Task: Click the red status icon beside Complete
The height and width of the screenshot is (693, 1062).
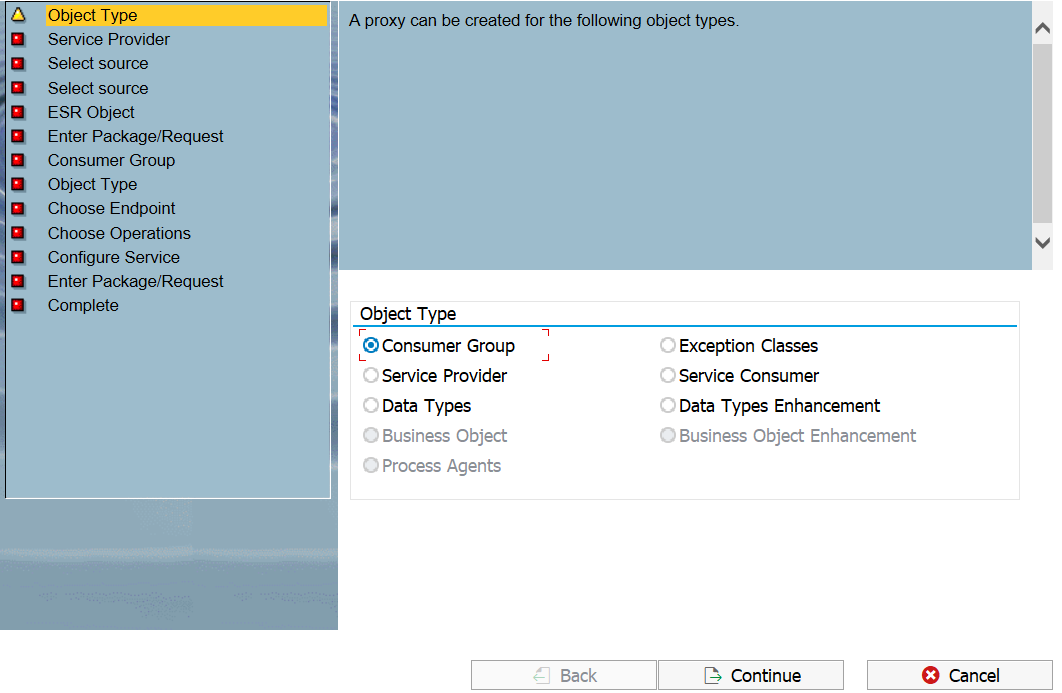Action: click(x=18, y=306)
